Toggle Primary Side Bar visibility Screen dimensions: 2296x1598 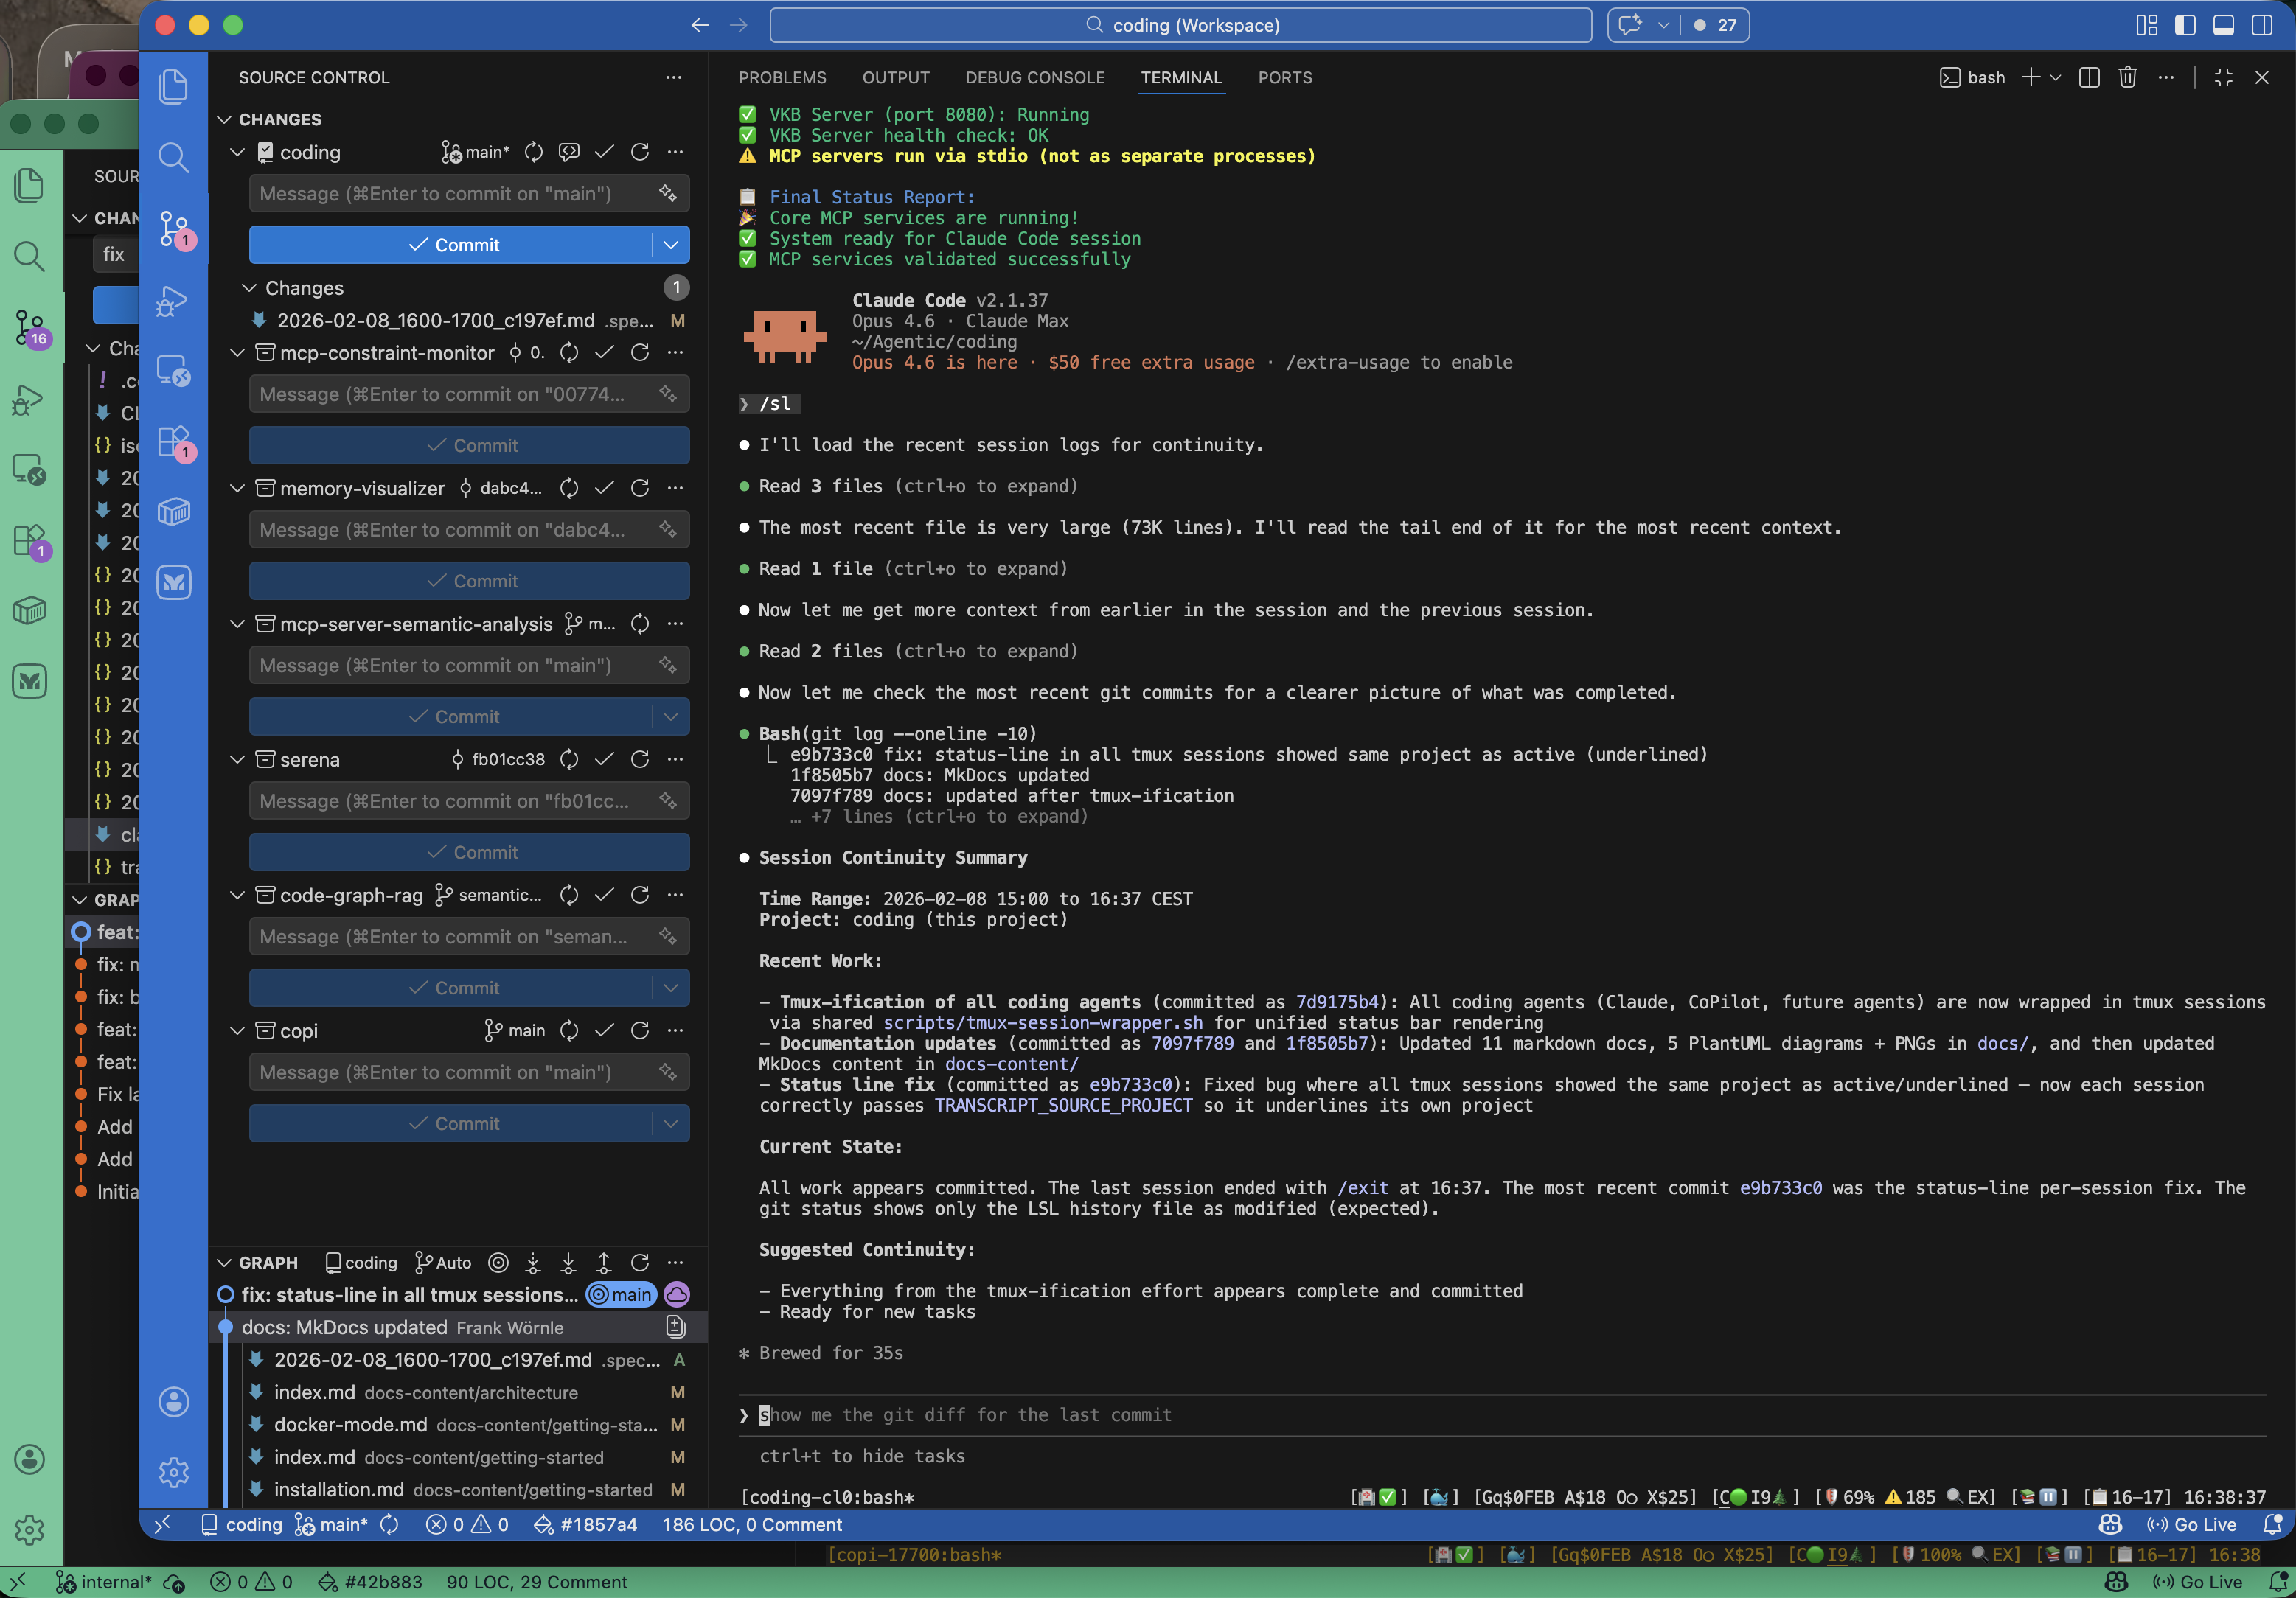coord(2185,25)
